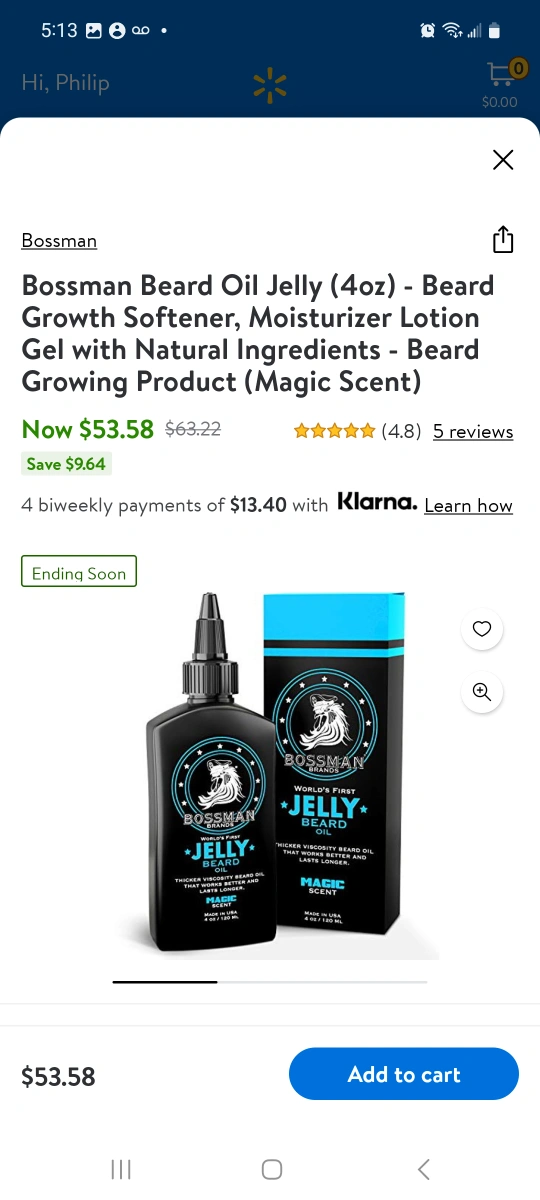The image size is (540, 1200).
Task: Tap the Ending Soon badge
Action: pyautogui.click(x=79, y=572)
